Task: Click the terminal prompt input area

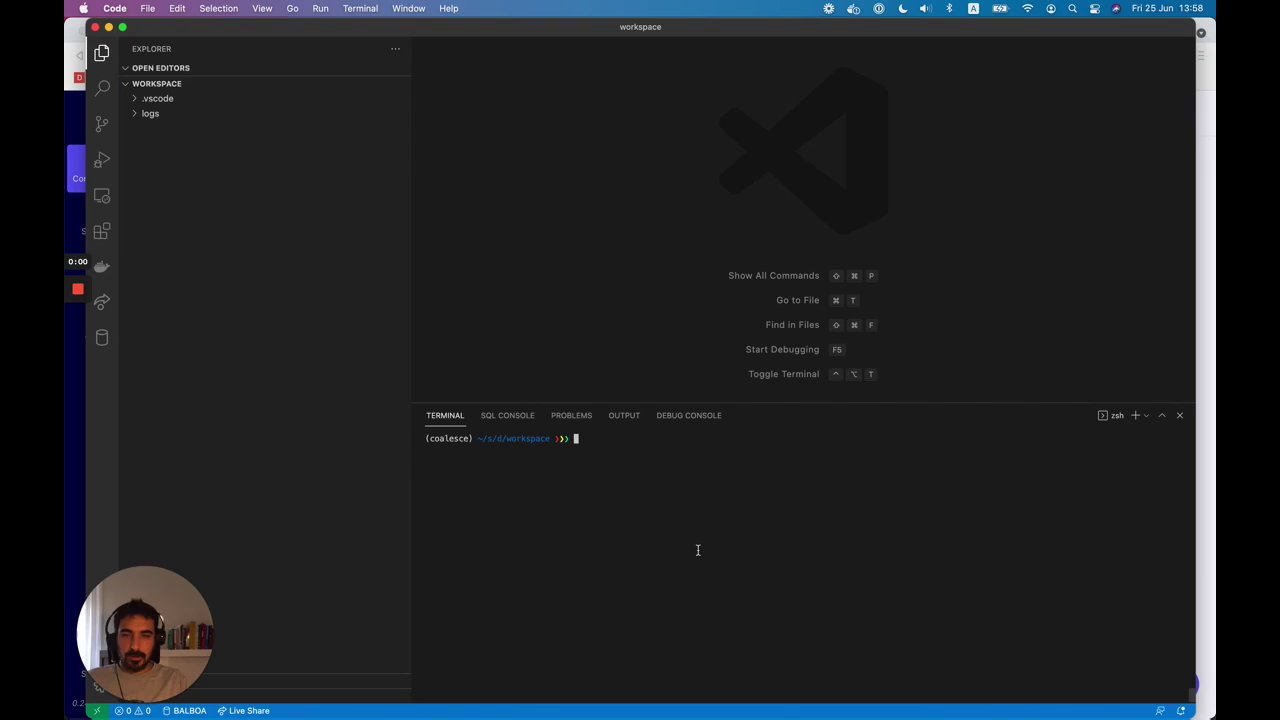Action: (576, 439)
